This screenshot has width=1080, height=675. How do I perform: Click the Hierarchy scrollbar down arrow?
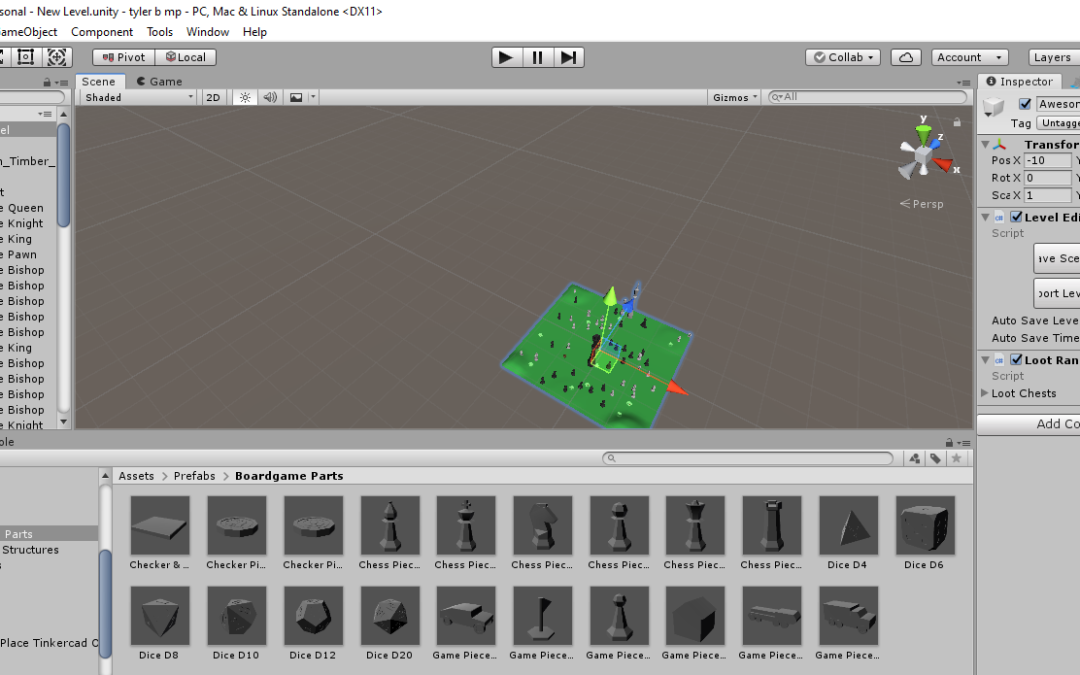pyautogui.click(x=63, y=422)
